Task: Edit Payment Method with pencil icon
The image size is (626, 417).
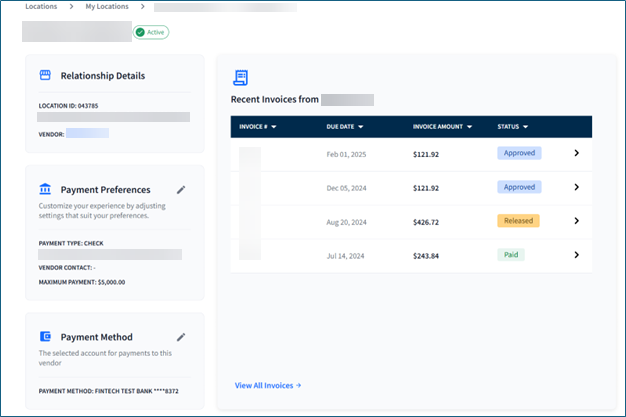Action: (181, 337)
